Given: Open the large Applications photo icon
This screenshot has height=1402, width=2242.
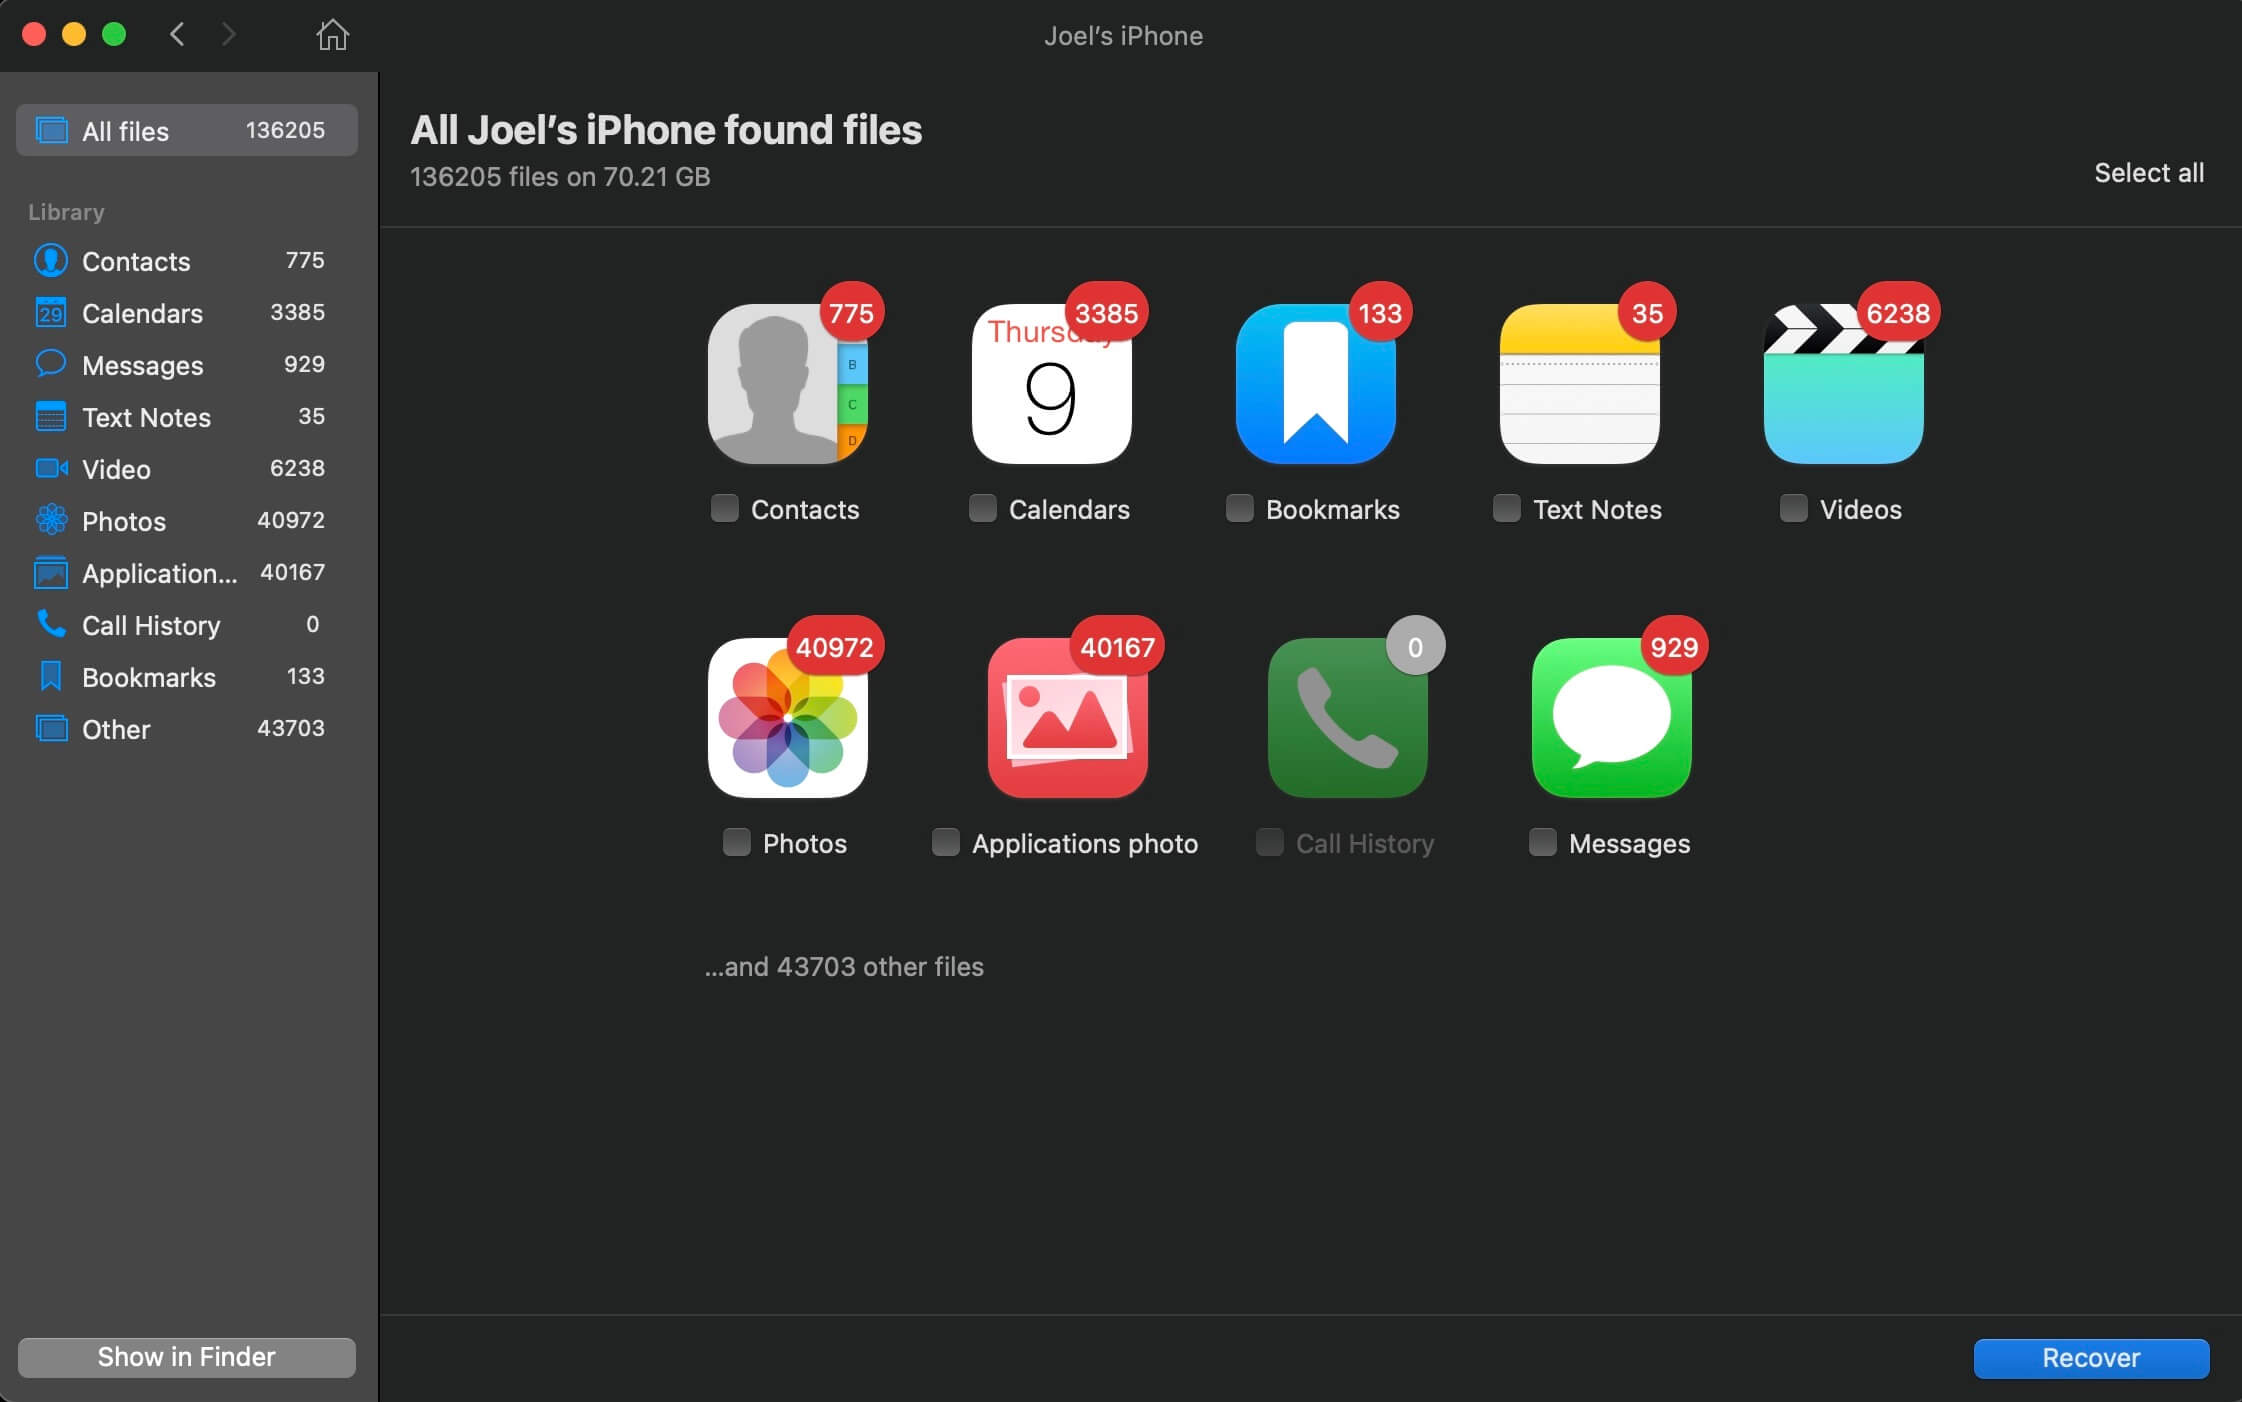Looking at the screenshot, I should click(x=1067, y=717).
